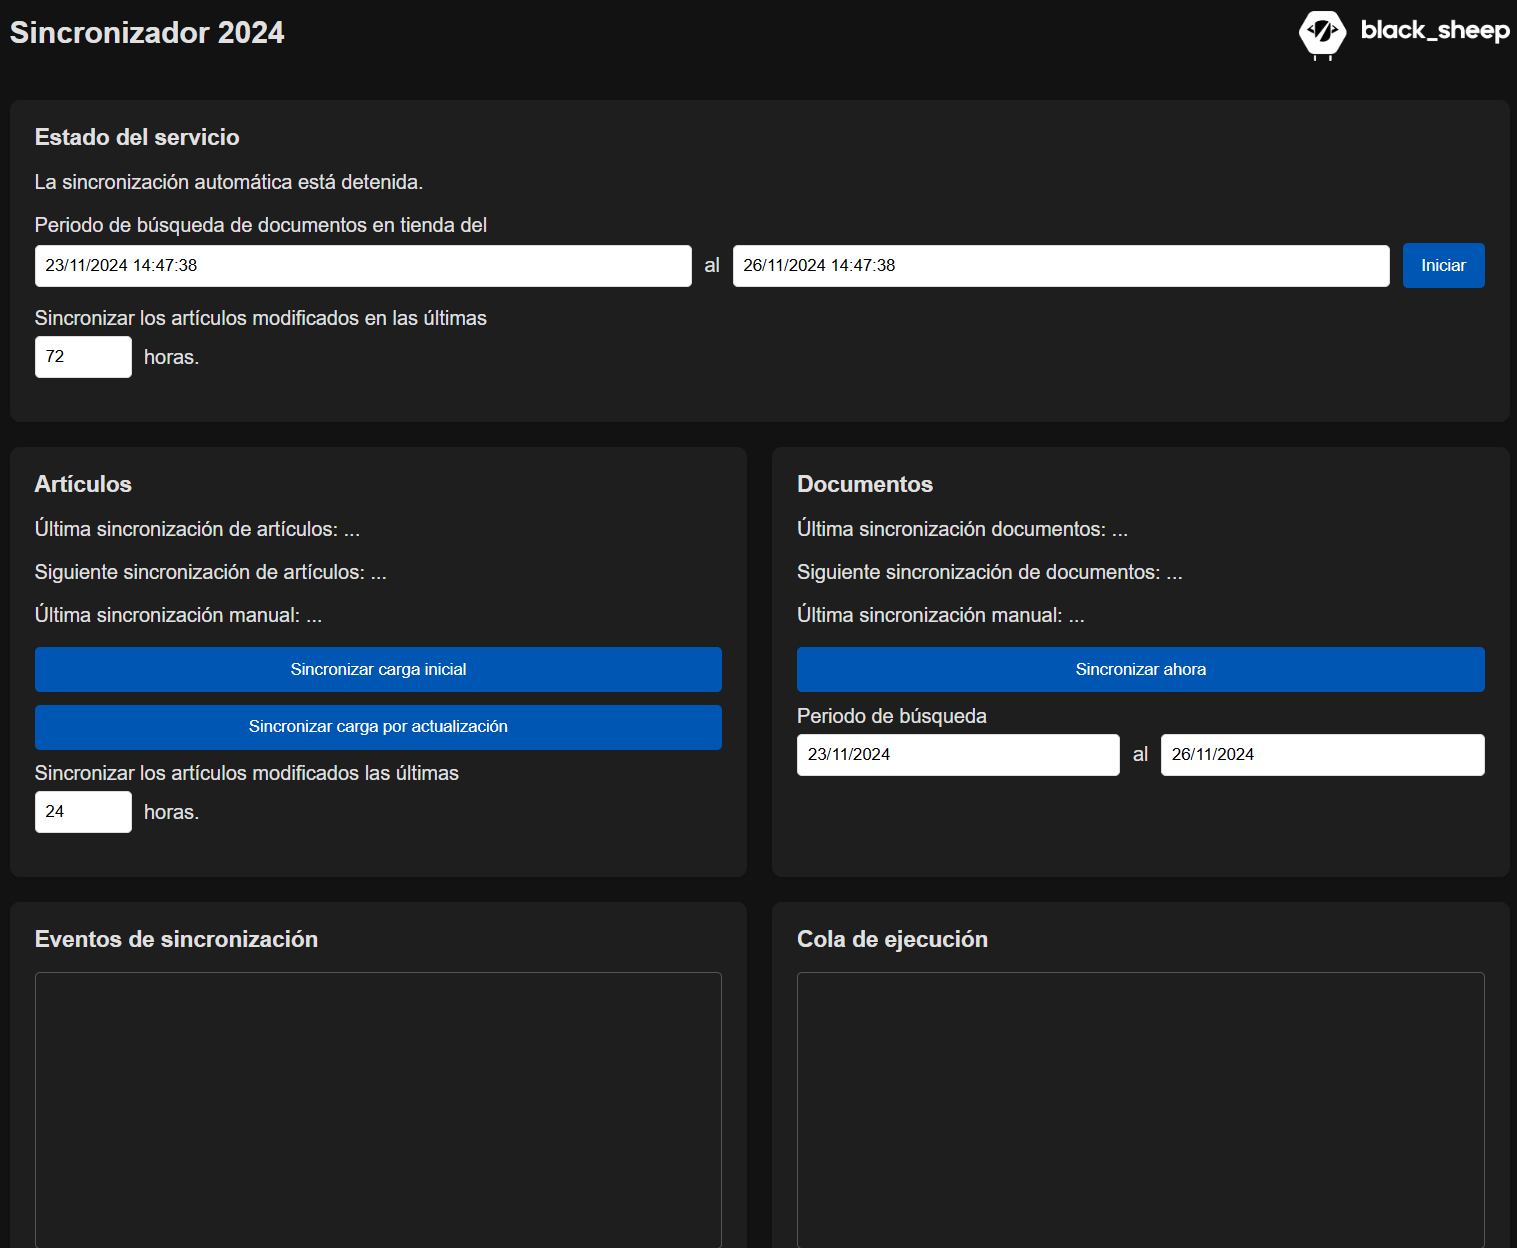
Task: Click 'Siguiente sincronización de artículos: ...' text
Action: [211, 572]
